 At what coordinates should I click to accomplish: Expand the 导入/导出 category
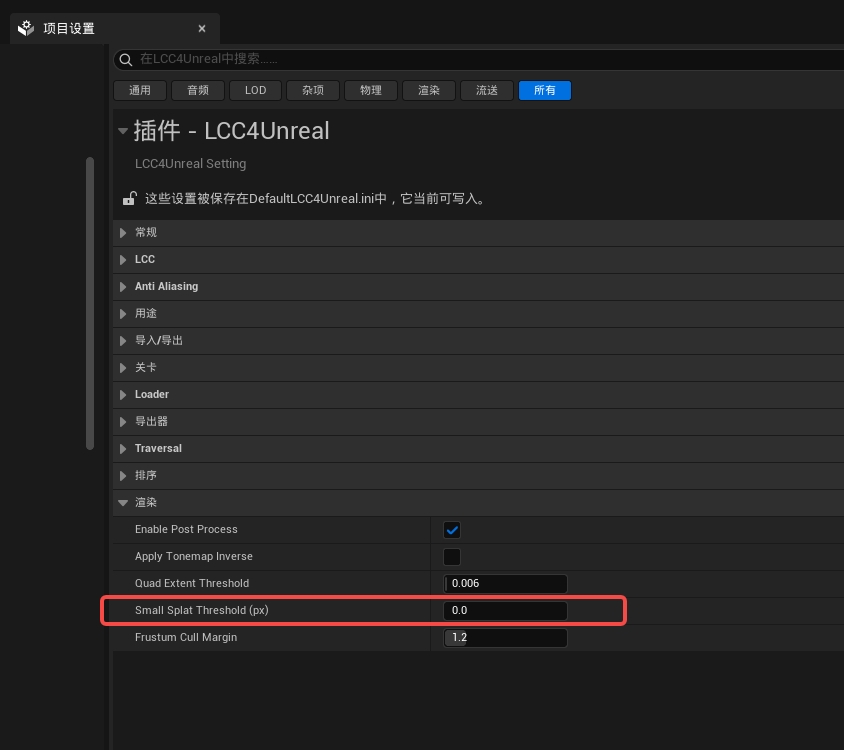pos(123,340)
